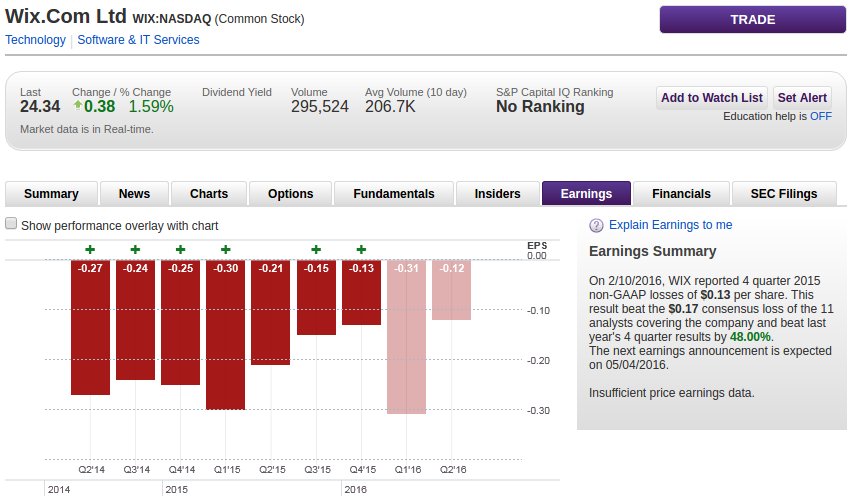Screen dimensions: 855x503
Task: Select the Earnings tab
Action: point(586,194)
